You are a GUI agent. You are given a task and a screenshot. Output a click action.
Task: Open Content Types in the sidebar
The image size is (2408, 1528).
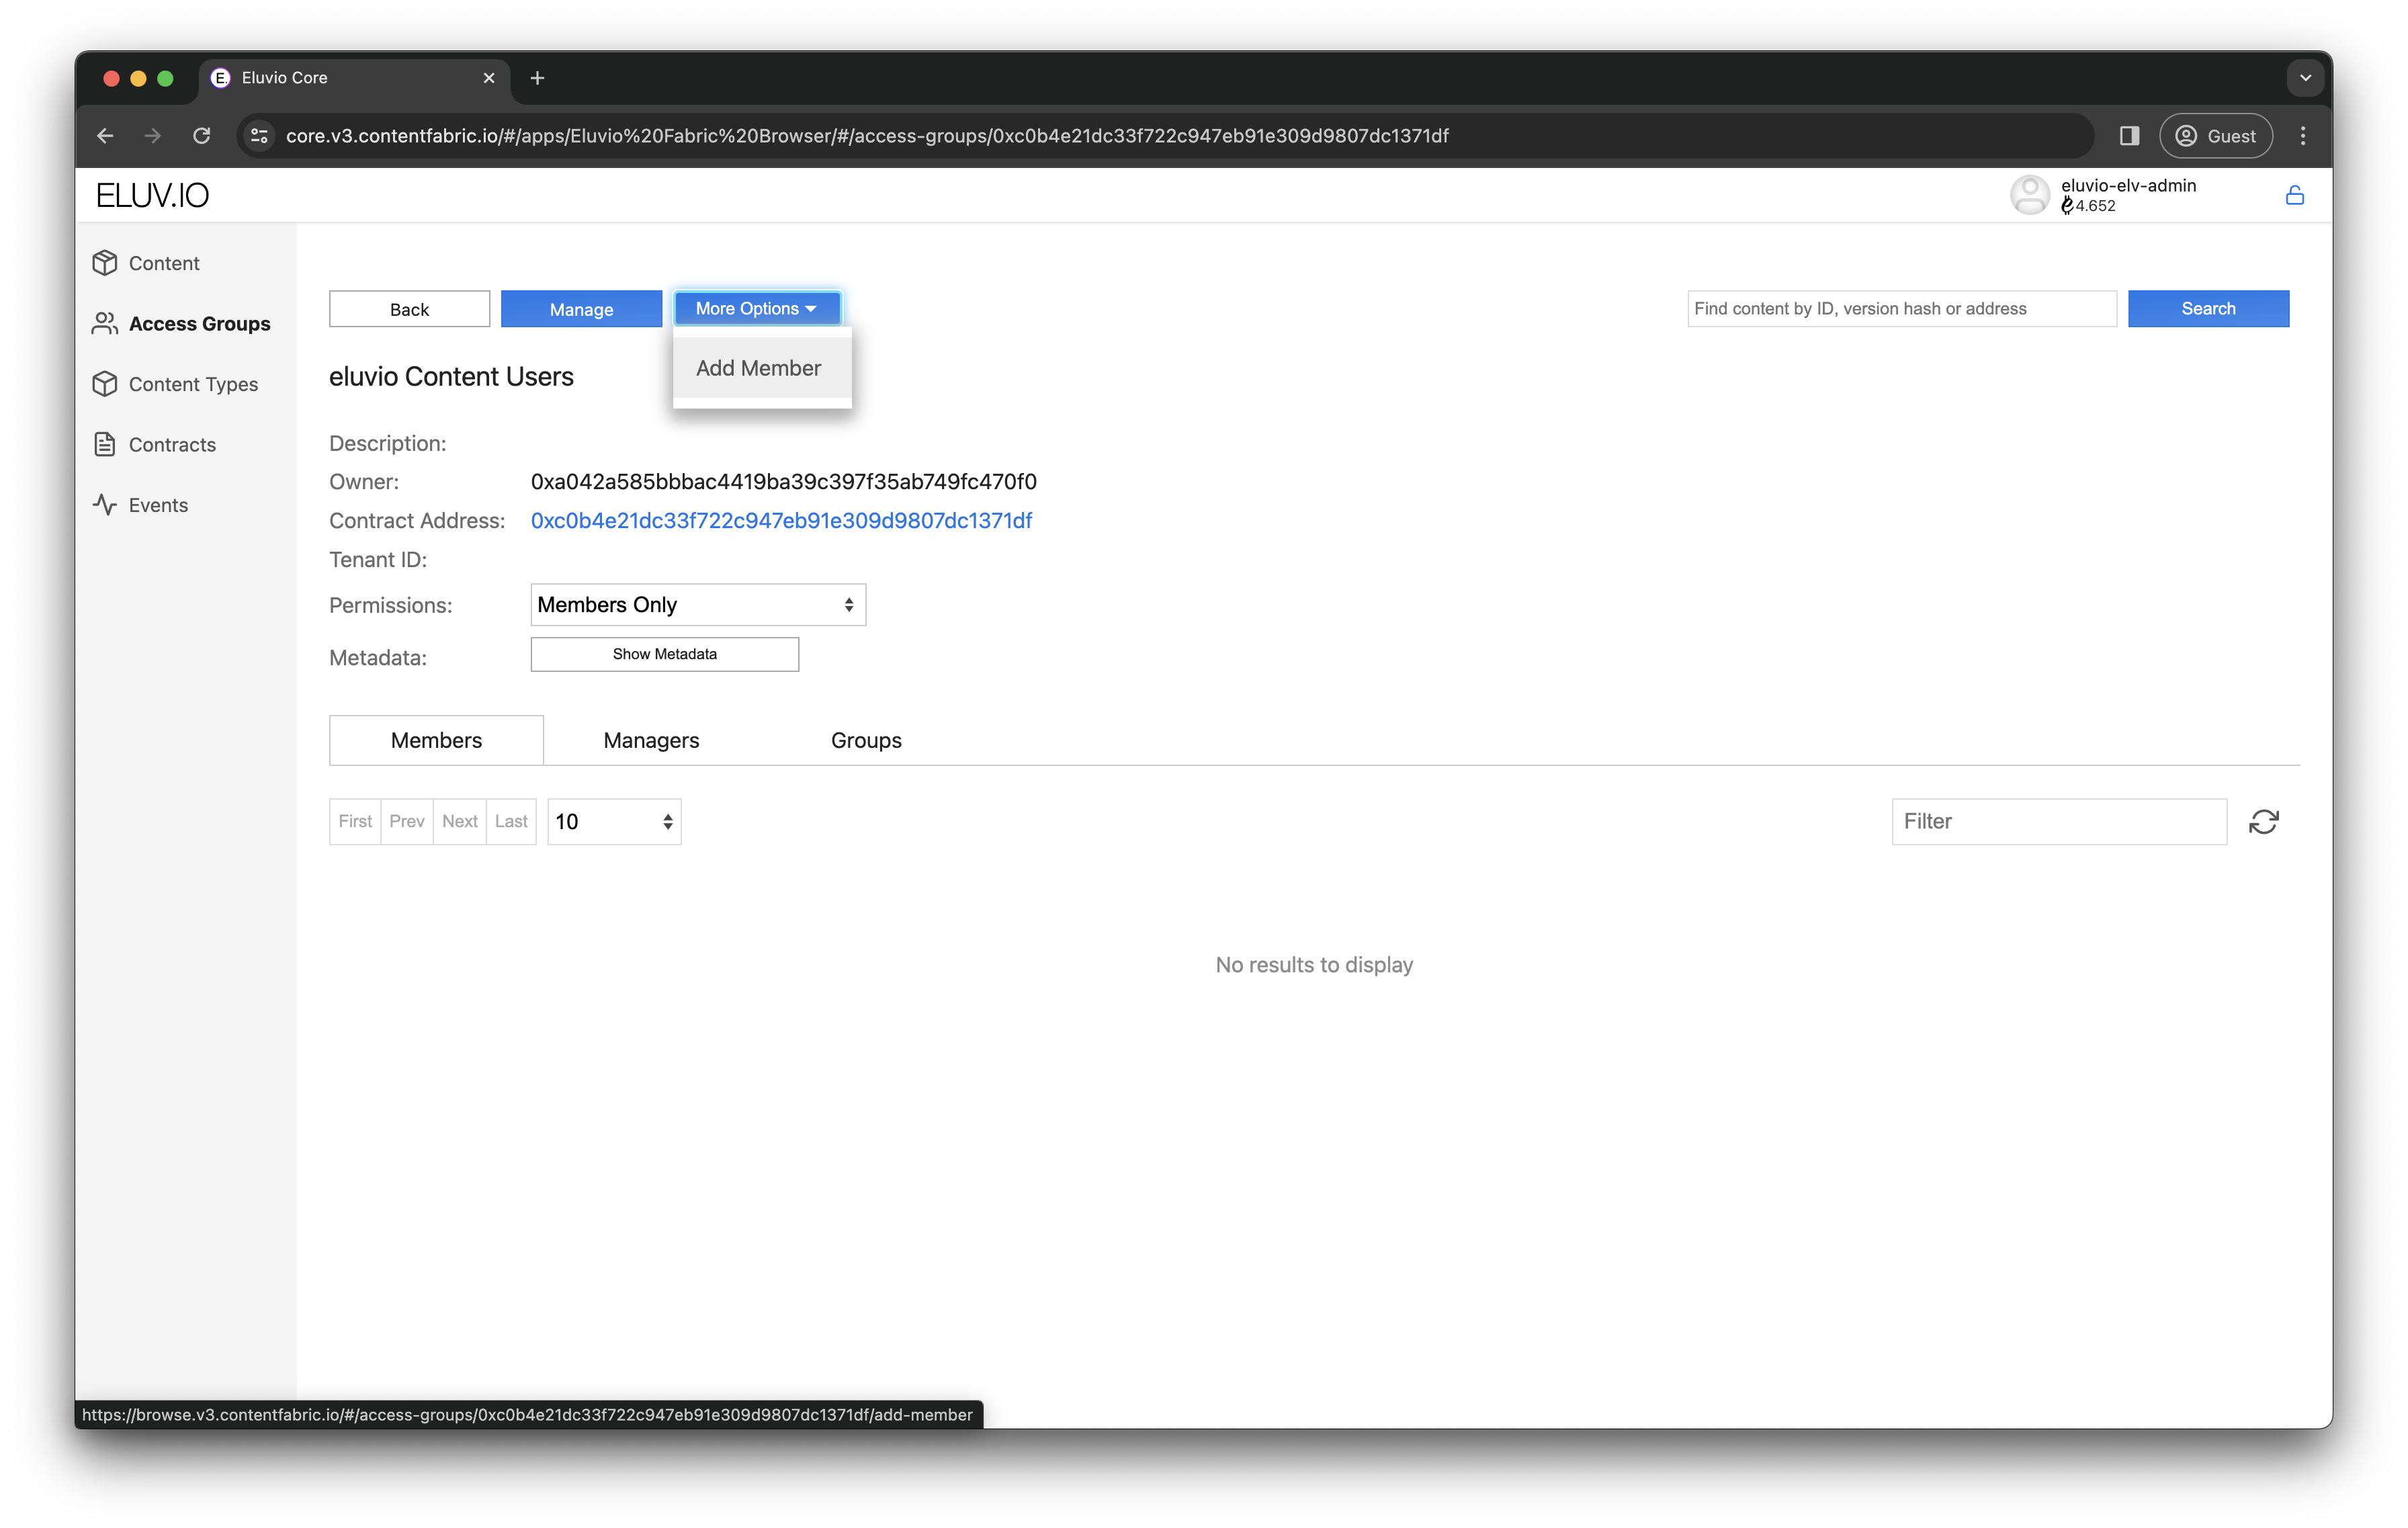[x=193, y=384]
